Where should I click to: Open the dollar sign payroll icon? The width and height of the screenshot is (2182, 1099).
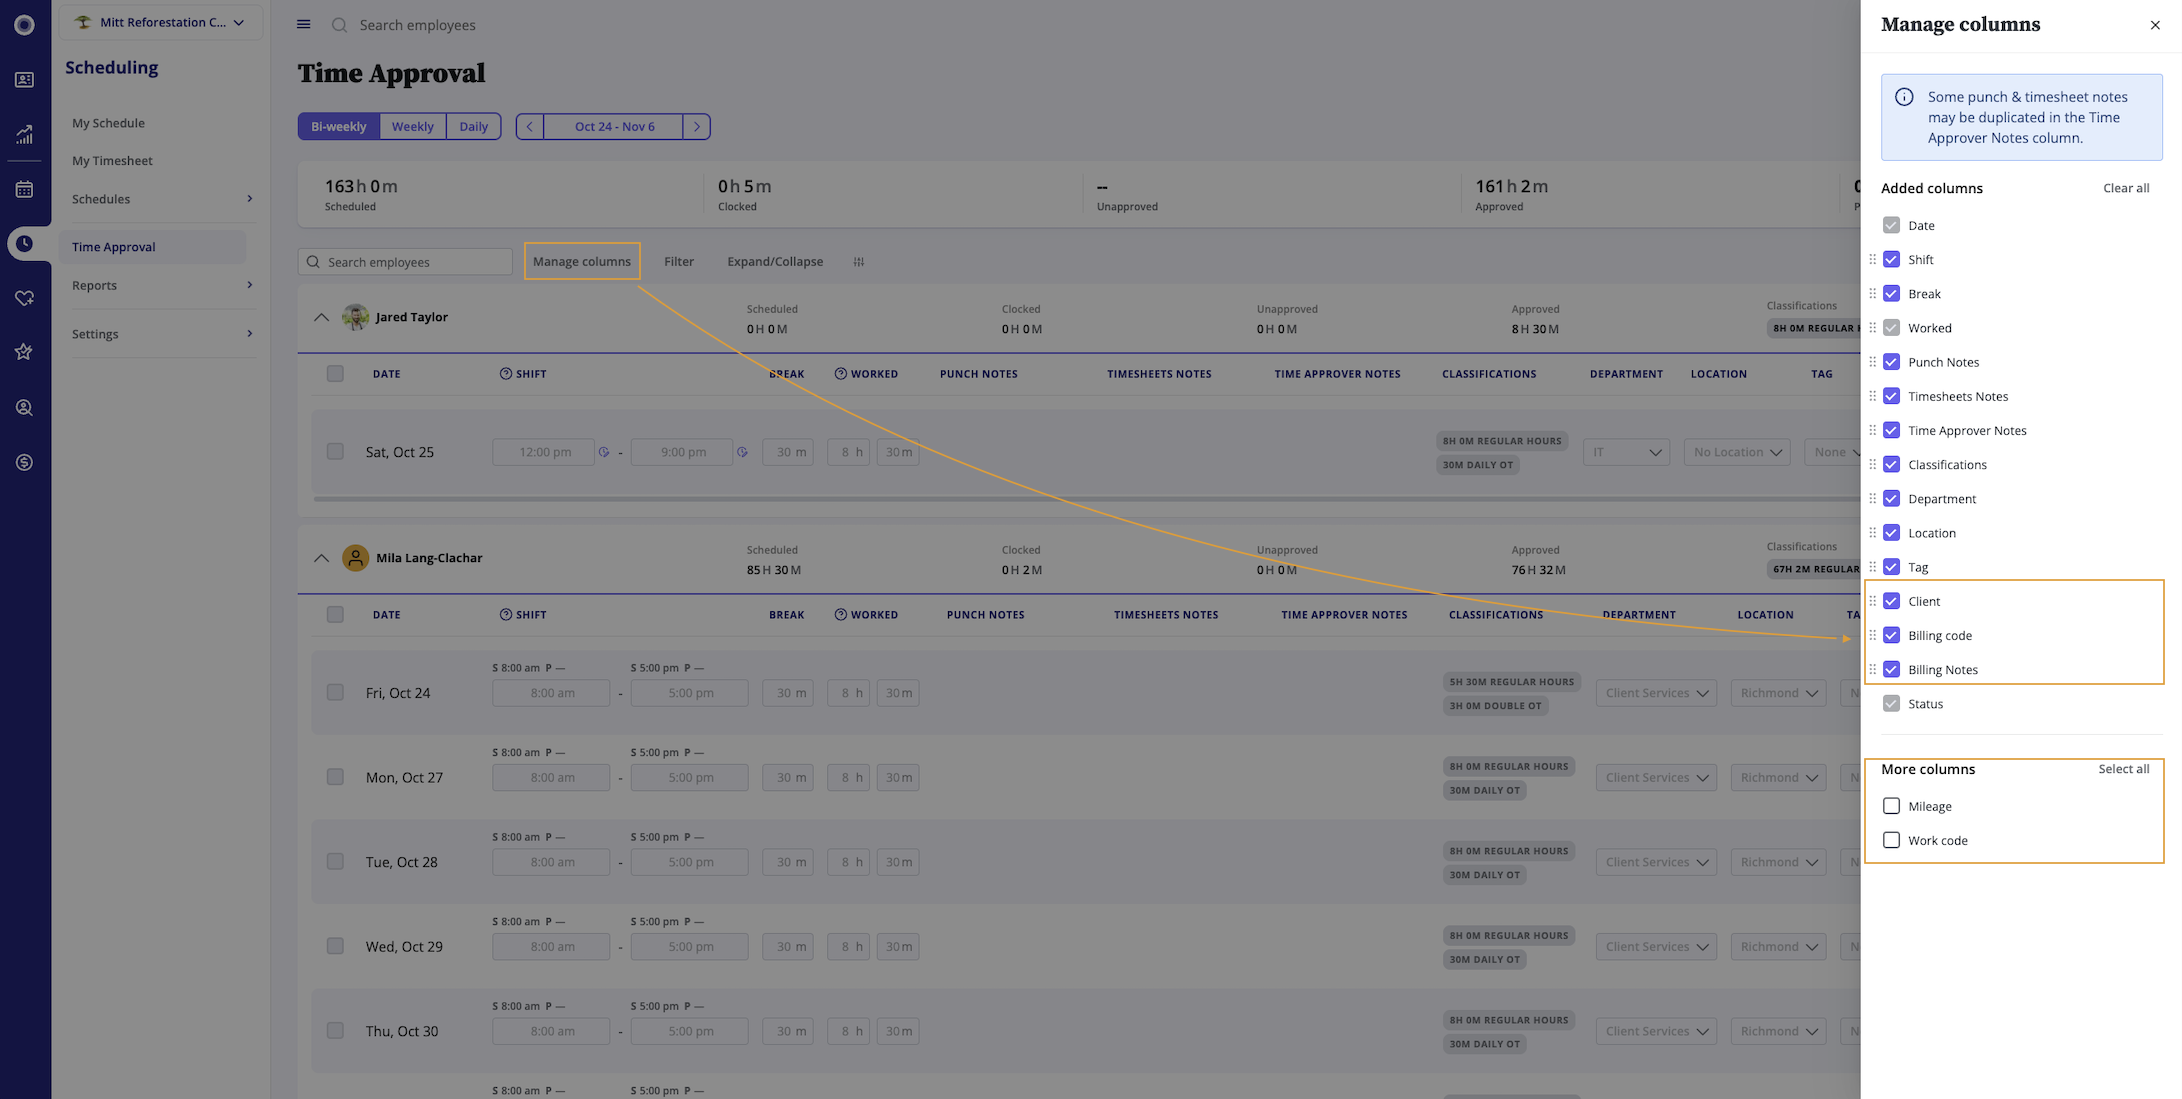pos(24,462)
